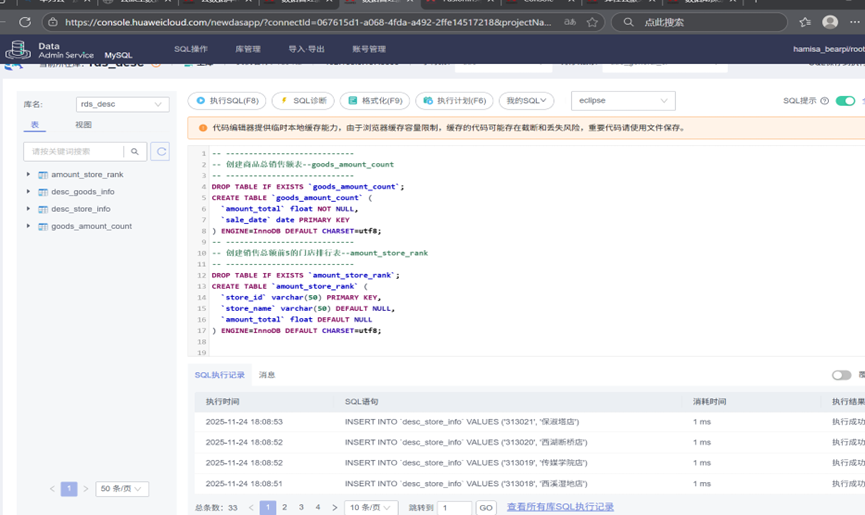Run the query with 执行SQL(F8)
The height and width of the screenshot is (515, 865).
click(227, 101)
